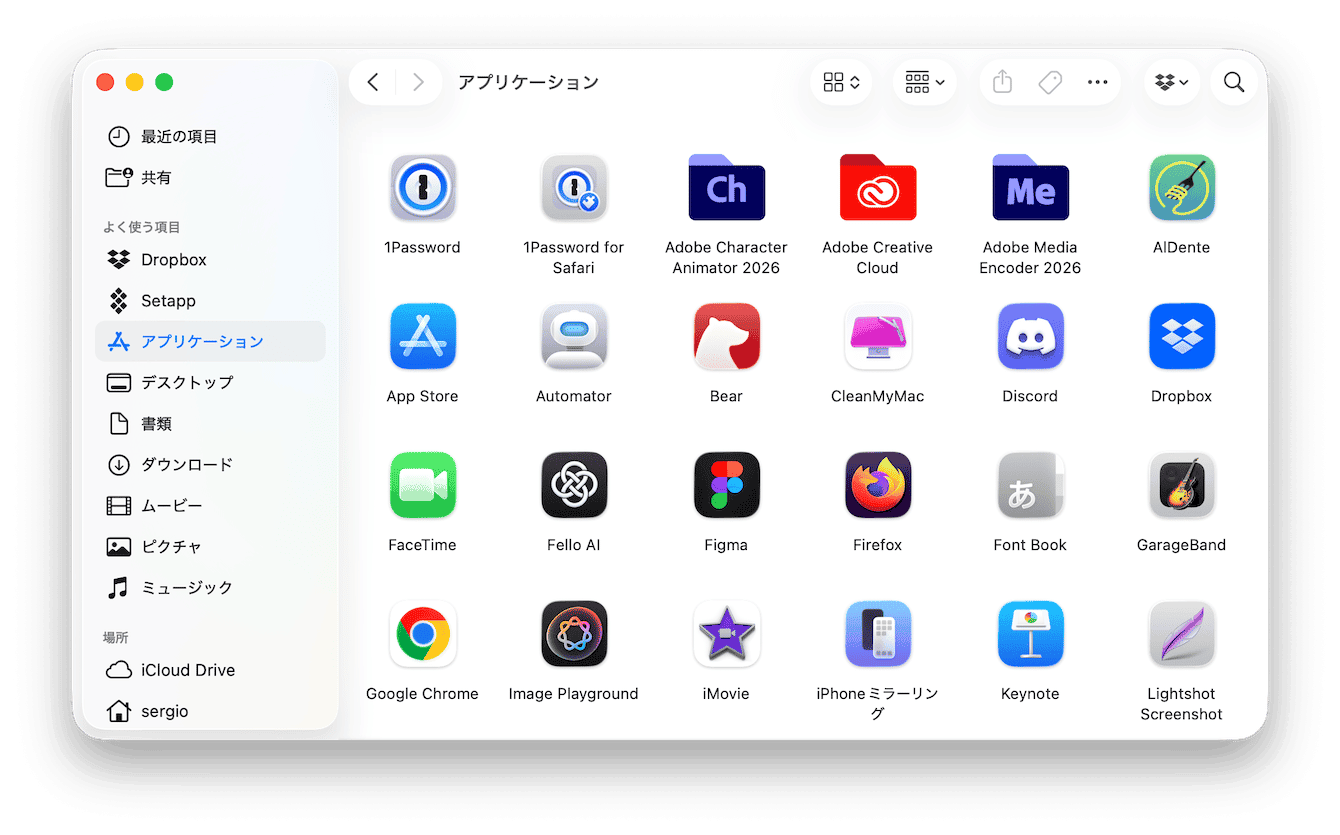1340x835 pixels.
Task: Open the Adobe Character Animator 2026 folder
Action: click(726, 187)
